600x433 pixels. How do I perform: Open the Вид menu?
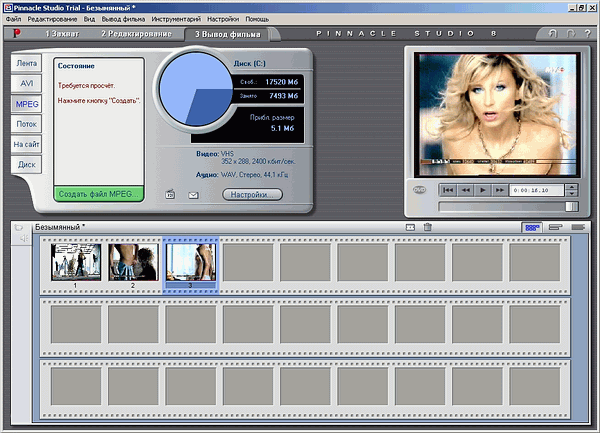click(89, 19)
